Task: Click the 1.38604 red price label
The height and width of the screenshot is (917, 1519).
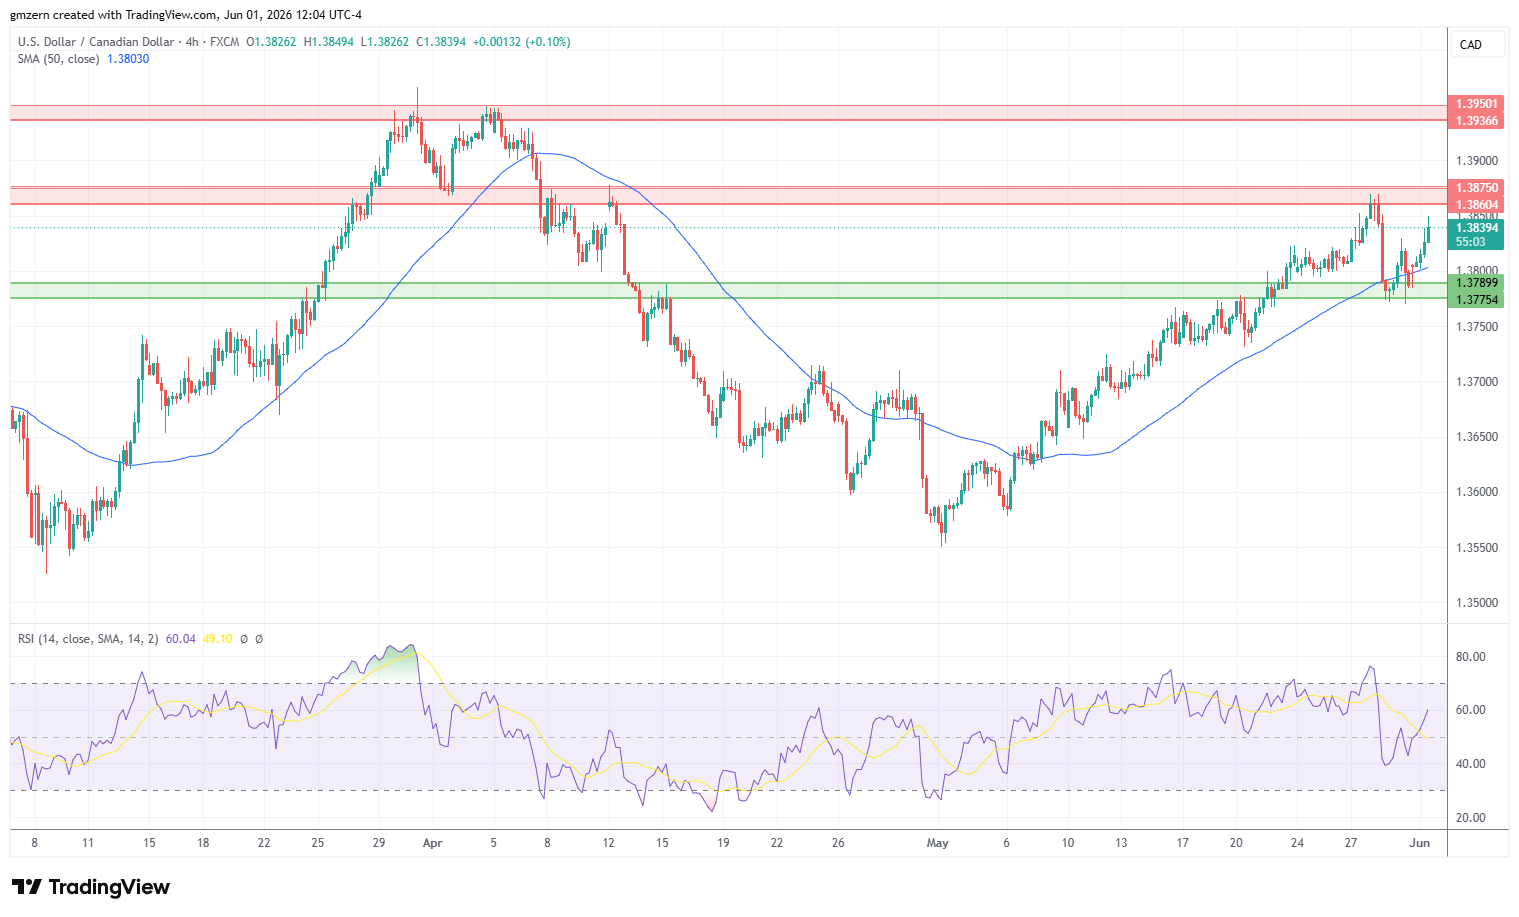Action: (x=1476, y=204)
